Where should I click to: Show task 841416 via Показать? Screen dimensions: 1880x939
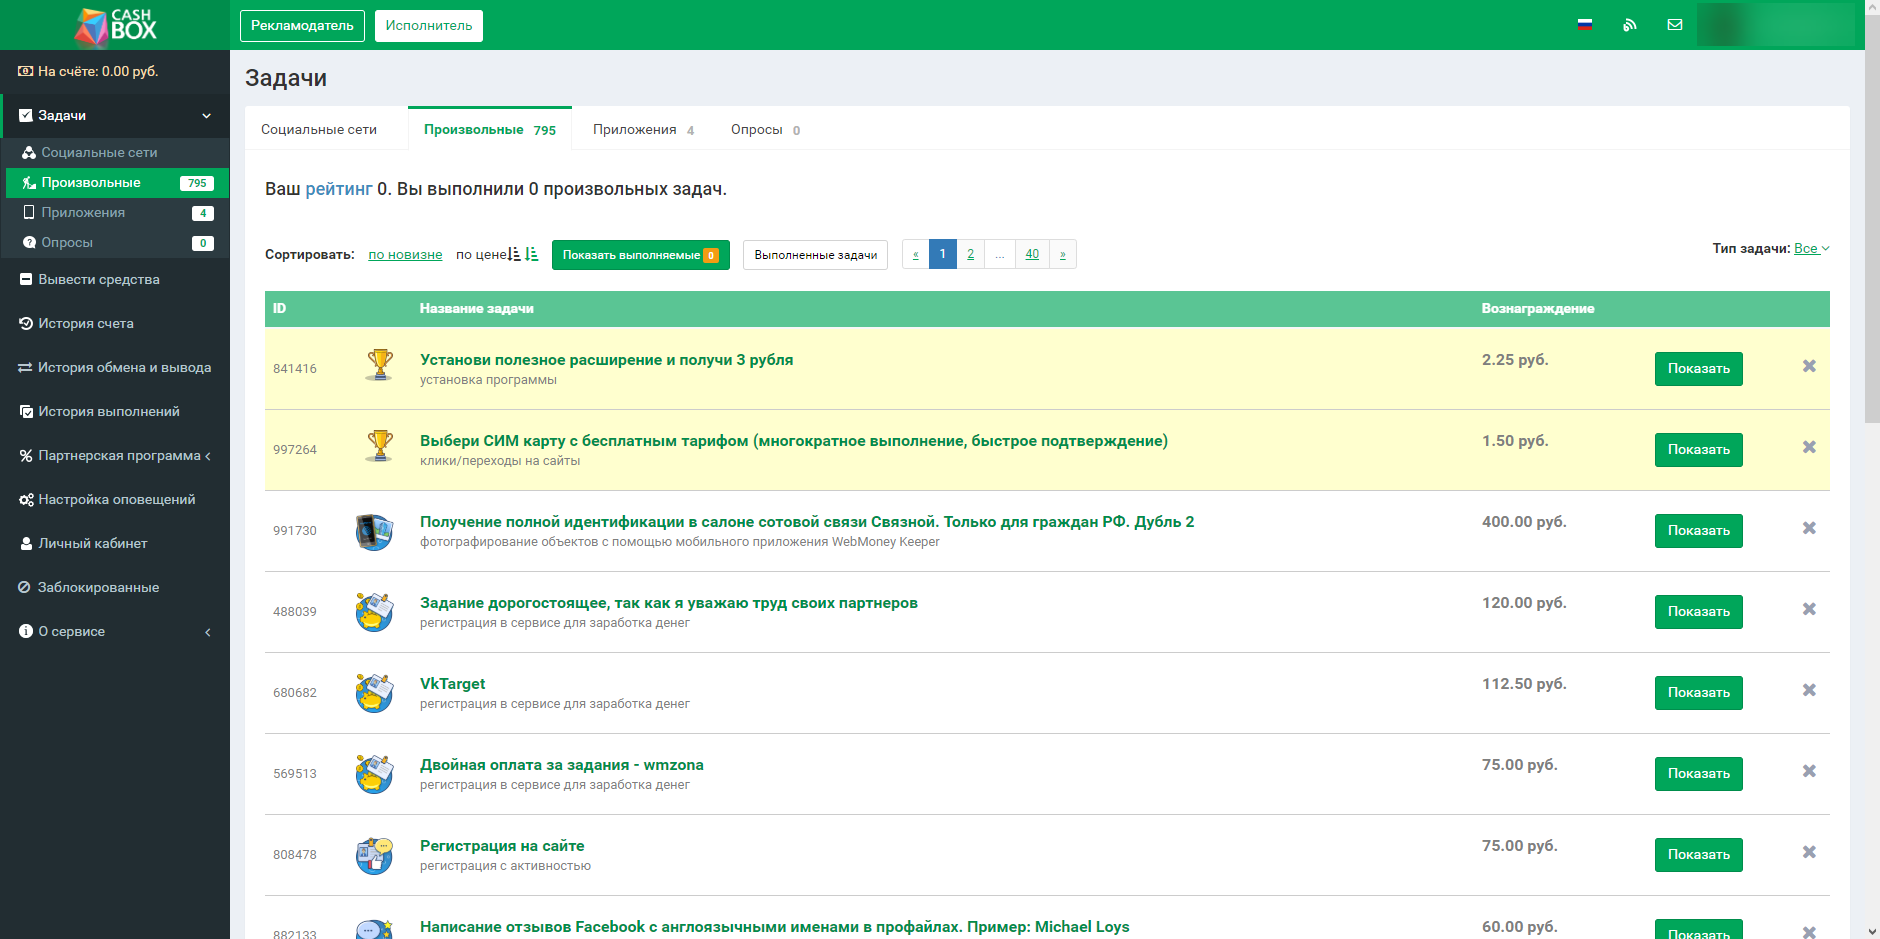(x=1699, y=369)
